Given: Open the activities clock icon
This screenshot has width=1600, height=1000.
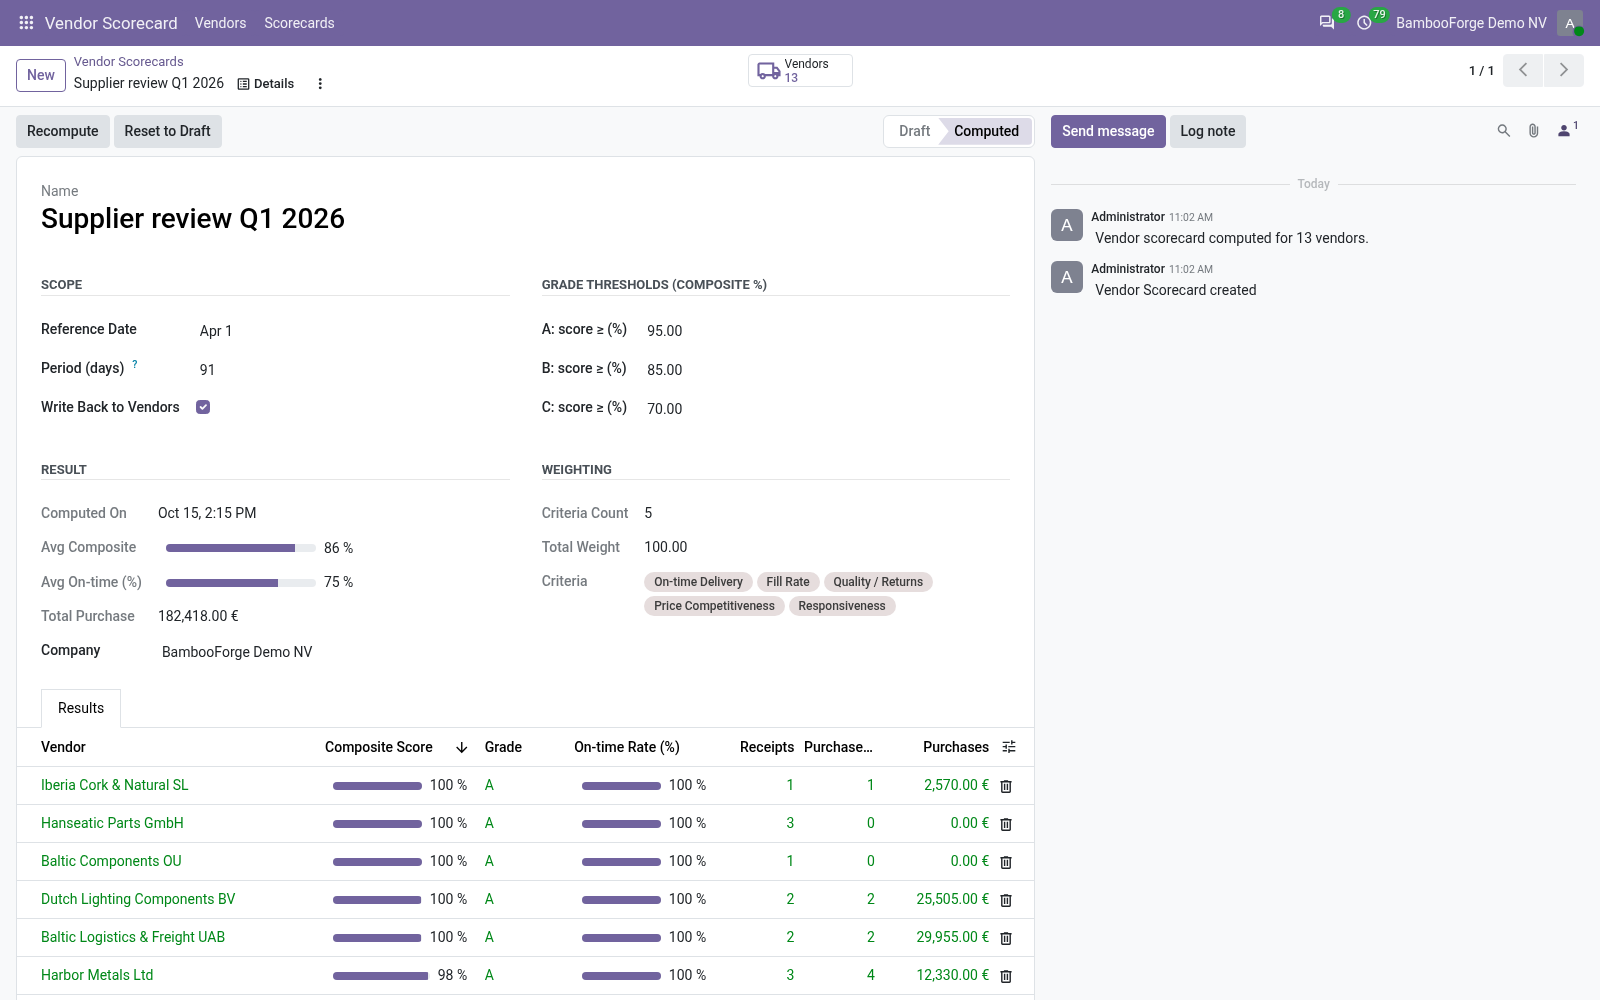Looking at the screenshot, I should (x=1364, y=22).
